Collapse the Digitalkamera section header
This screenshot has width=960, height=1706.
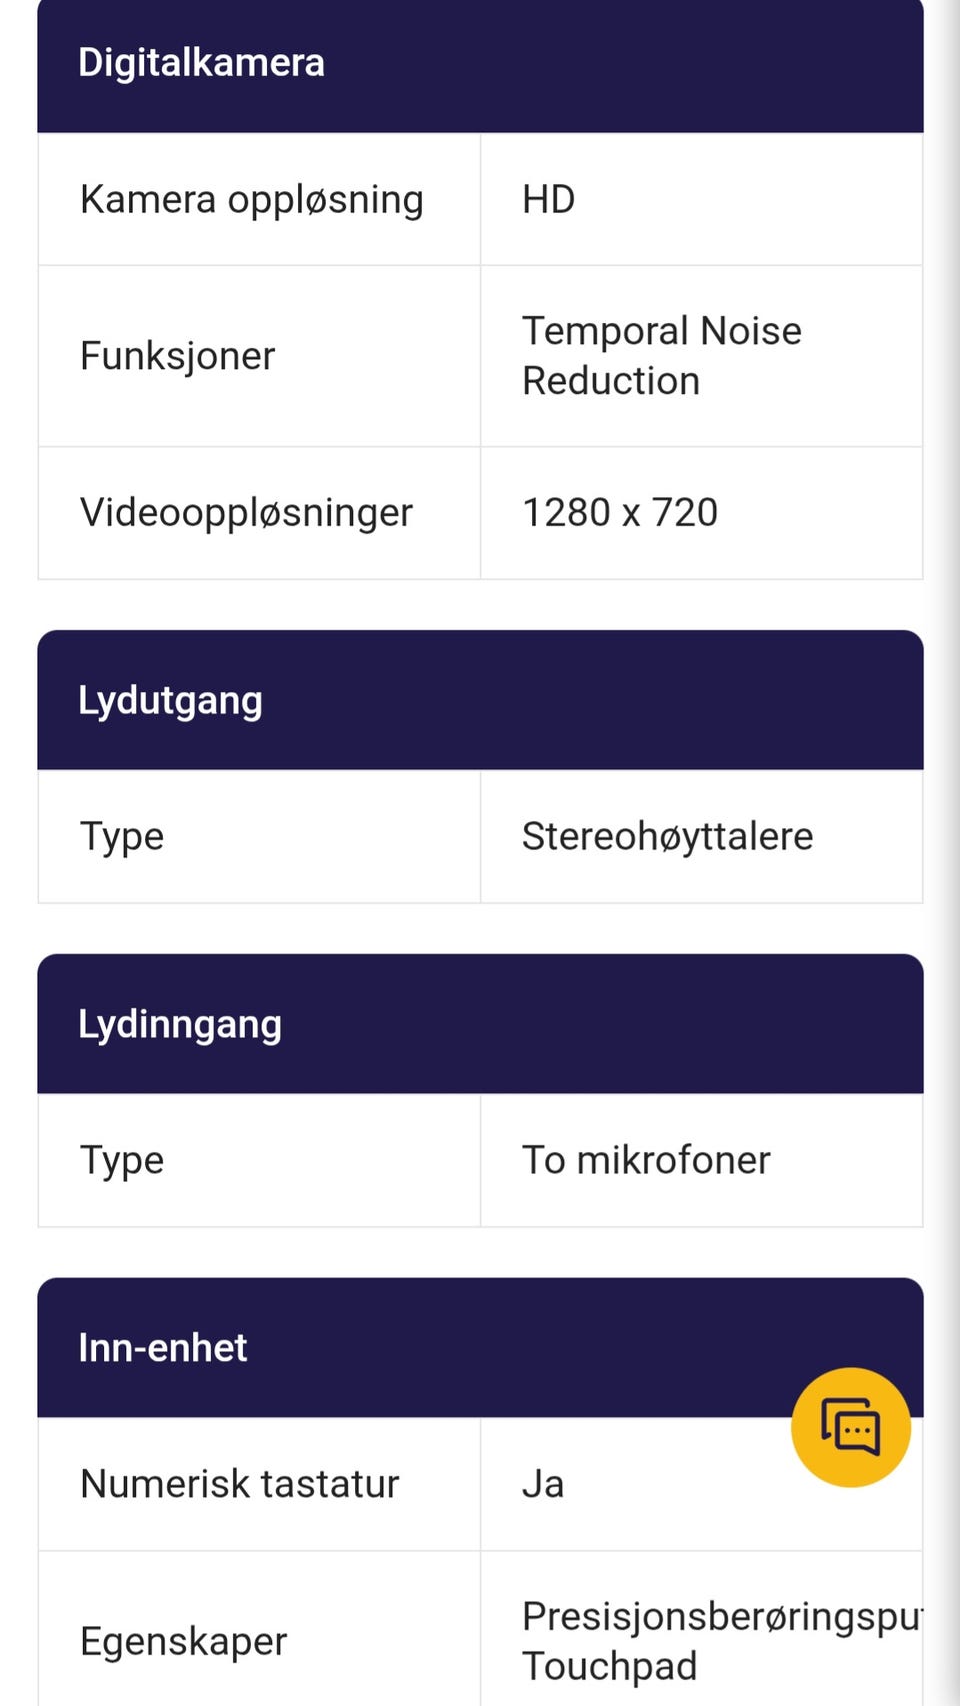click(x=480, y=64)
